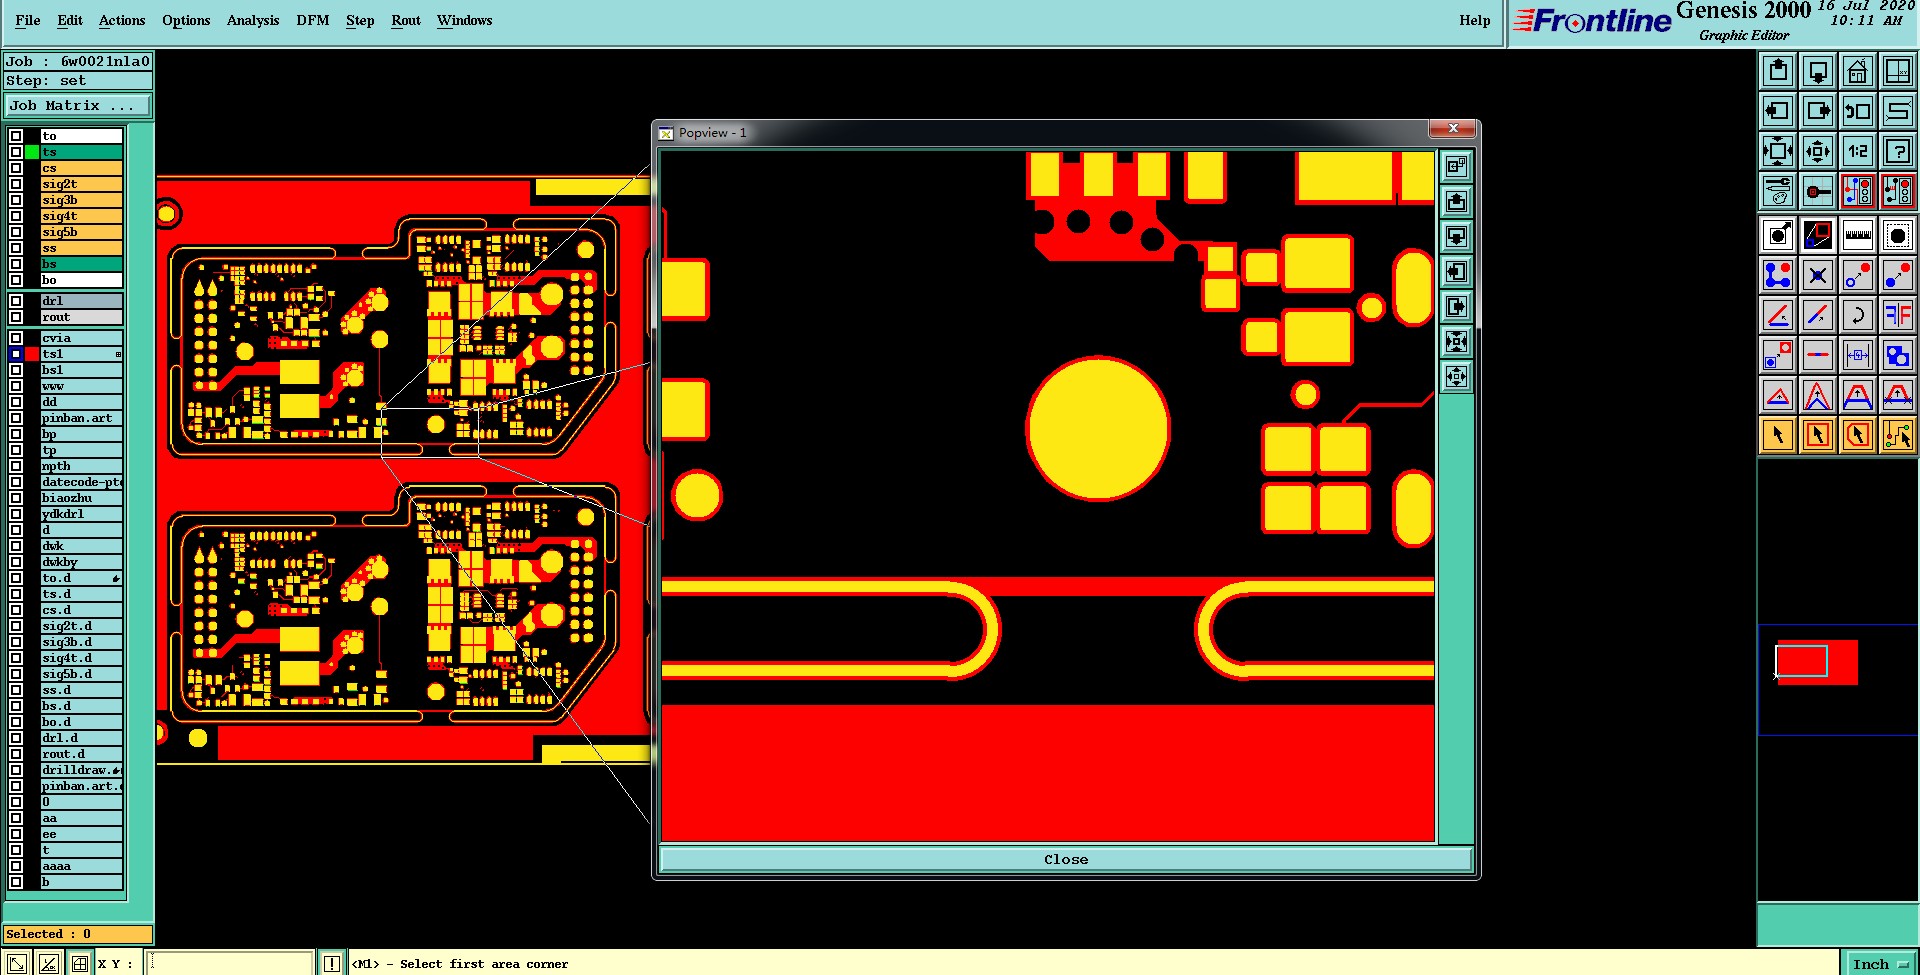Click the zoom in icon in Popview window
The width and height of the screenshot is (1920, 975).
pyautogui.click(x=1456, y=341)
